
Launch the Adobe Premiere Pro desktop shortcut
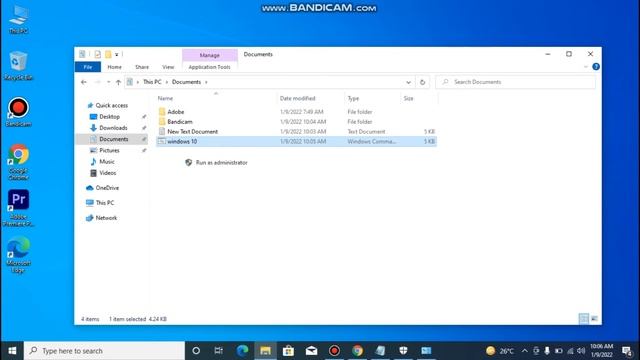click(18, 208)
